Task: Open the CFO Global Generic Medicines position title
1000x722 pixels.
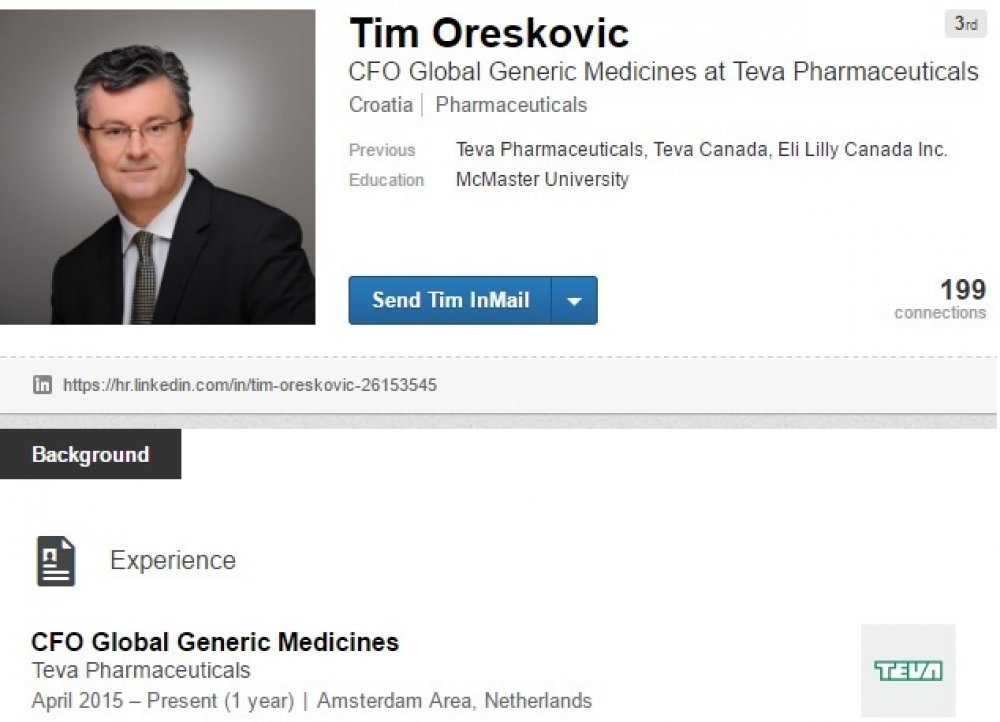Action: click(215, 642)
